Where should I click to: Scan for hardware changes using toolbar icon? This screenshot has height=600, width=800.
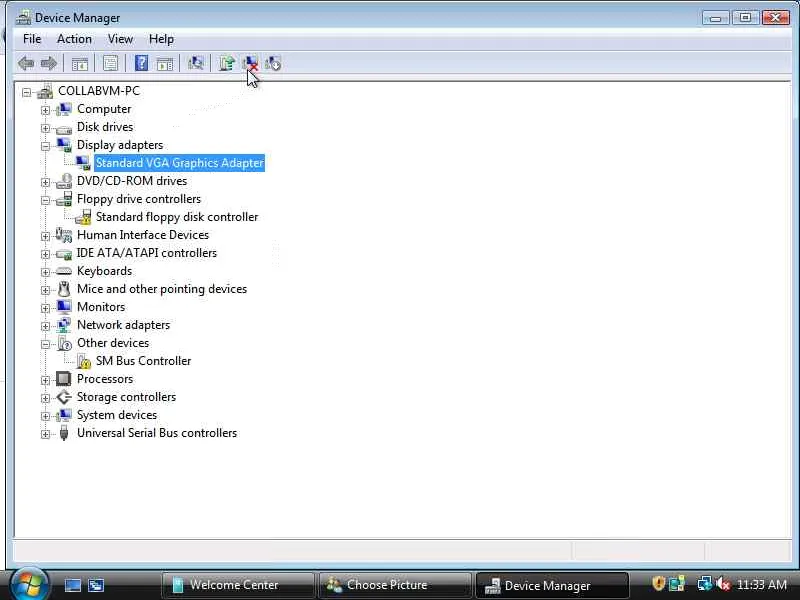click(195, 63)
